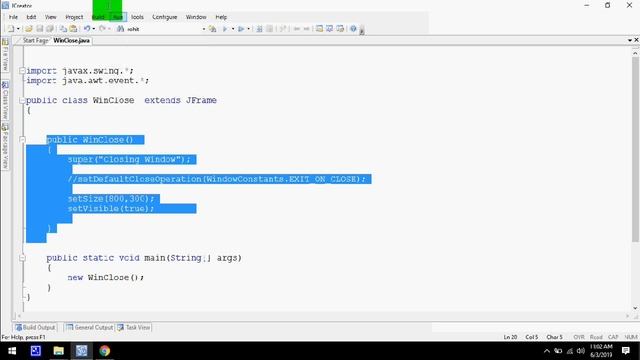The width and height of the screenshot is (640, 360).
Task: Open the Configure menu
Action: [165, 17]
